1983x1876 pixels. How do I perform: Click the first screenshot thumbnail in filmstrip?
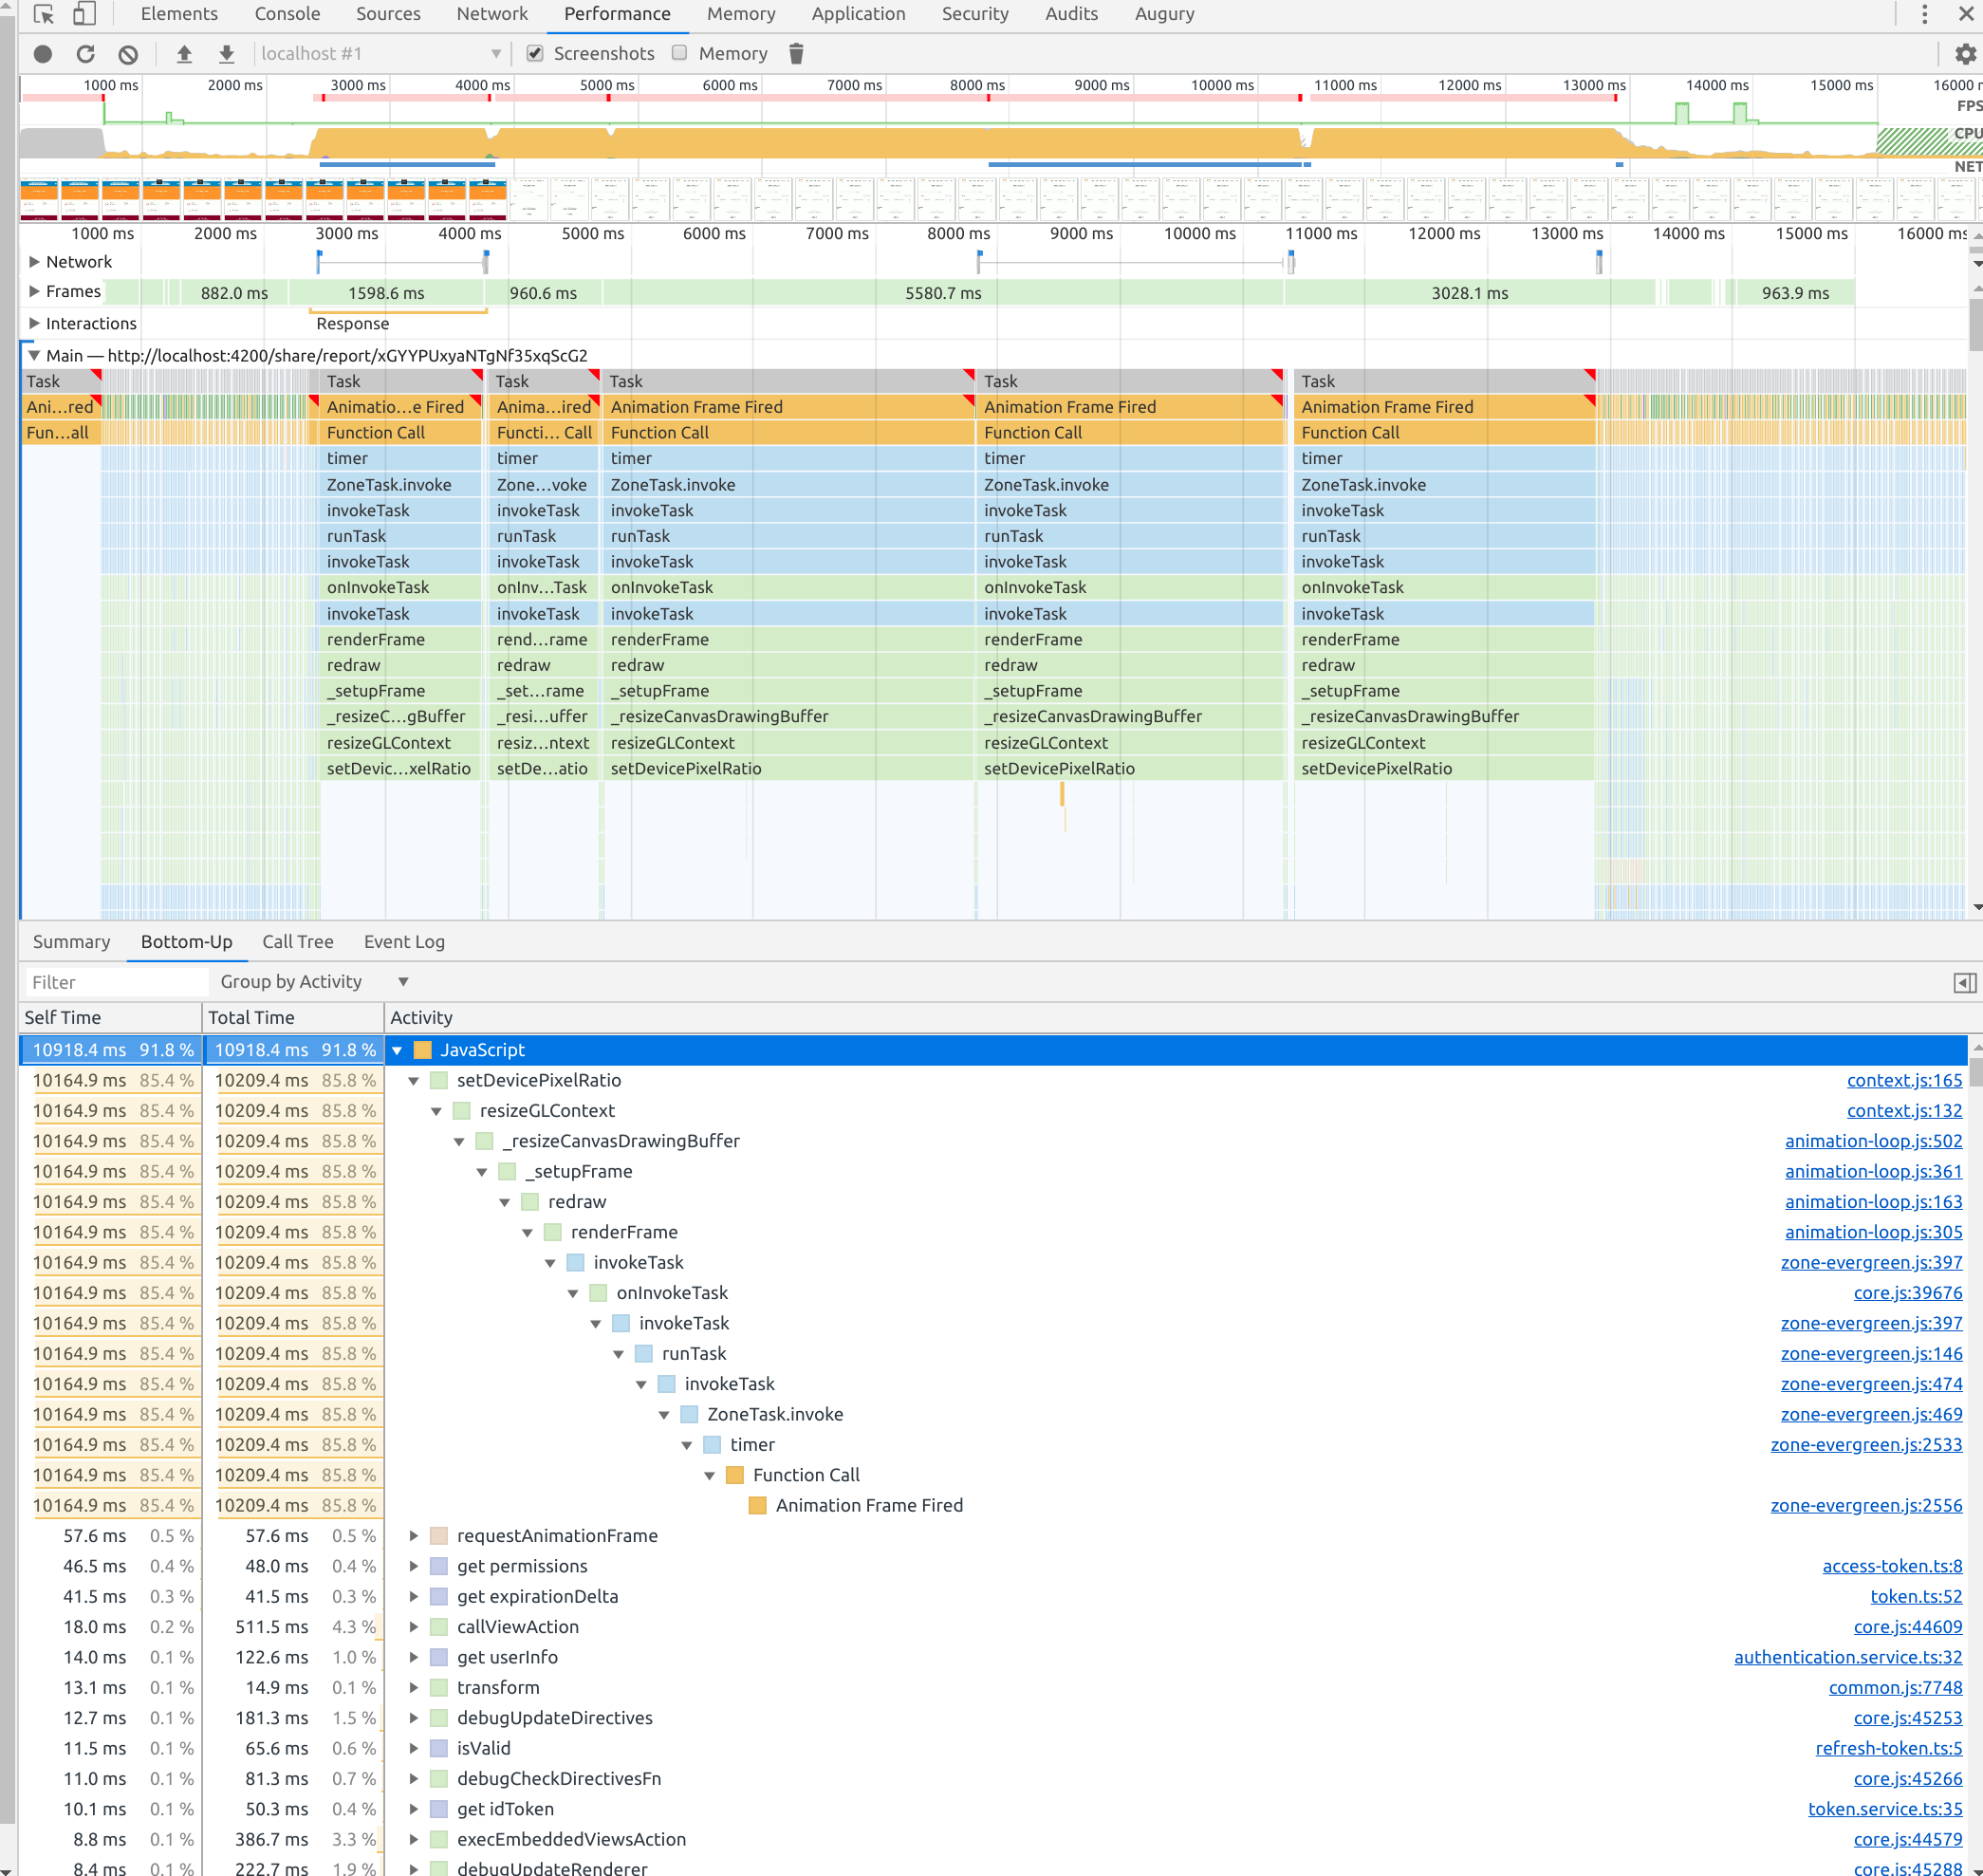39,199
